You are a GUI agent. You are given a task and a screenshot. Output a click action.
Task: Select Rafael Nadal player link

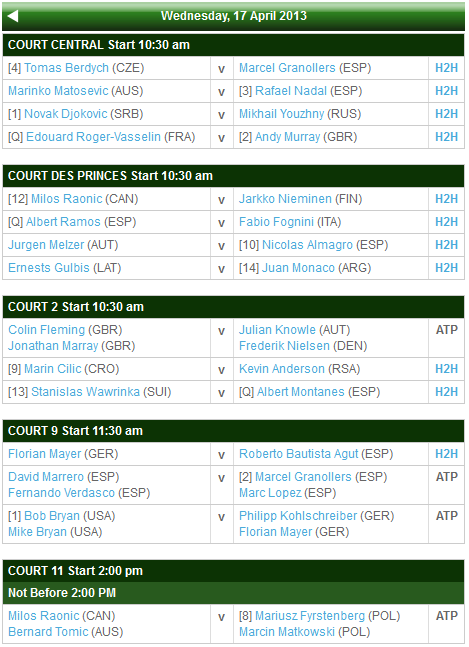[291, 91]
